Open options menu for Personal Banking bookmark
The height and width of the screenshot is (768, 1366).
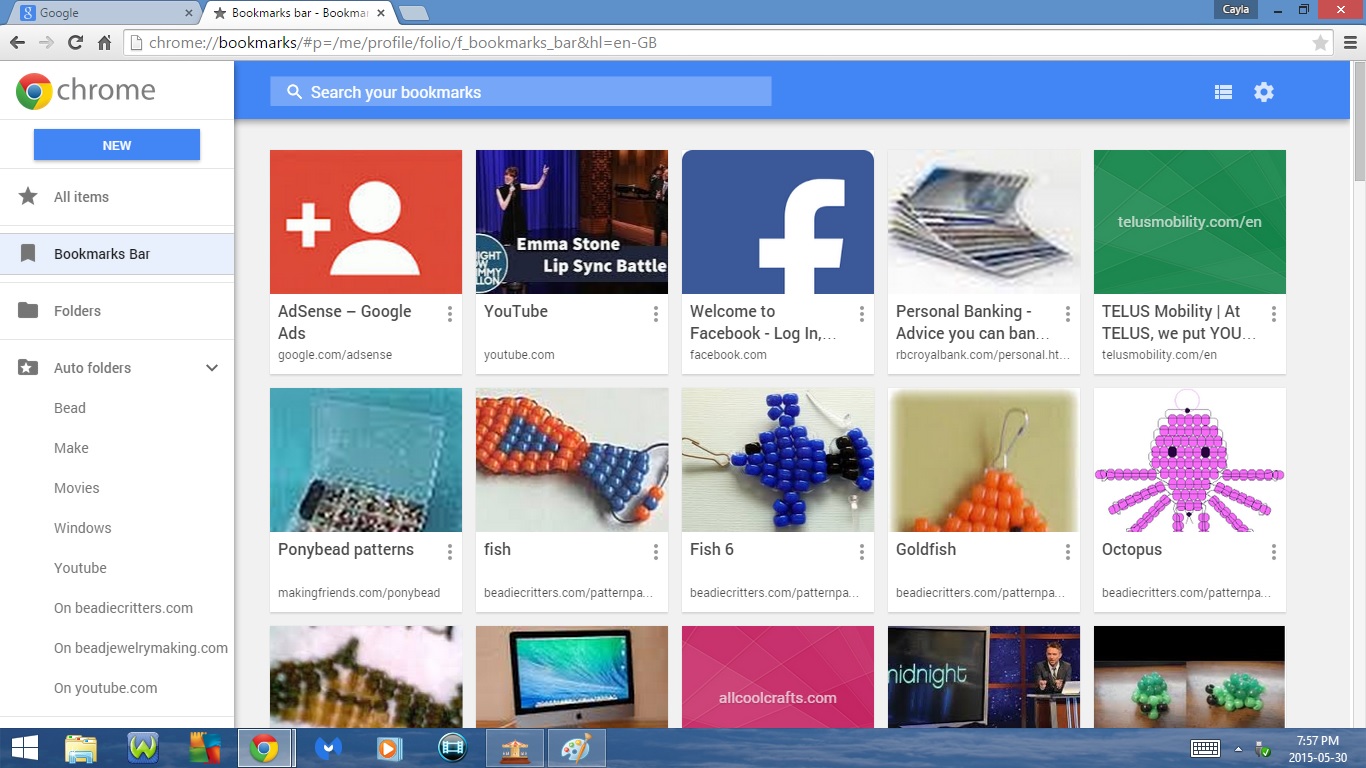point(1068,314)
